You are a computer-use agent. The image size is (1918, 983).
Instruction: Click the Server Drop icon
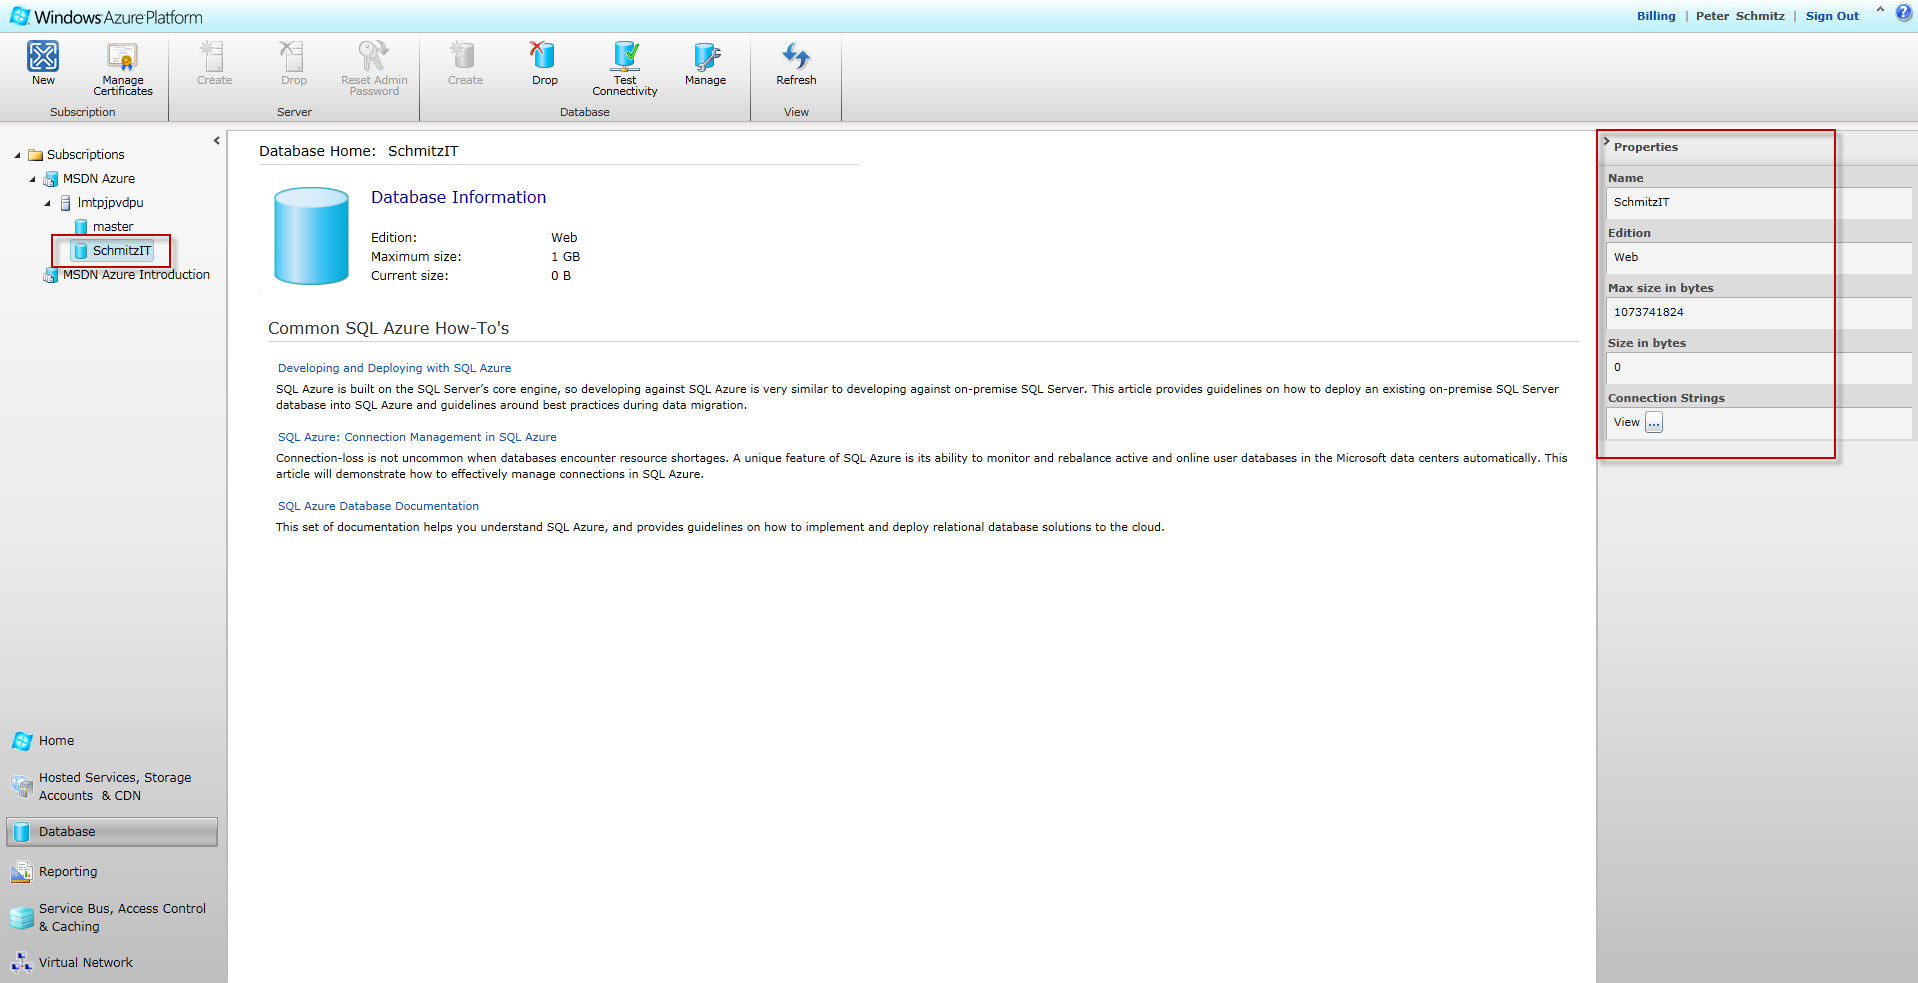pos(294,56)
